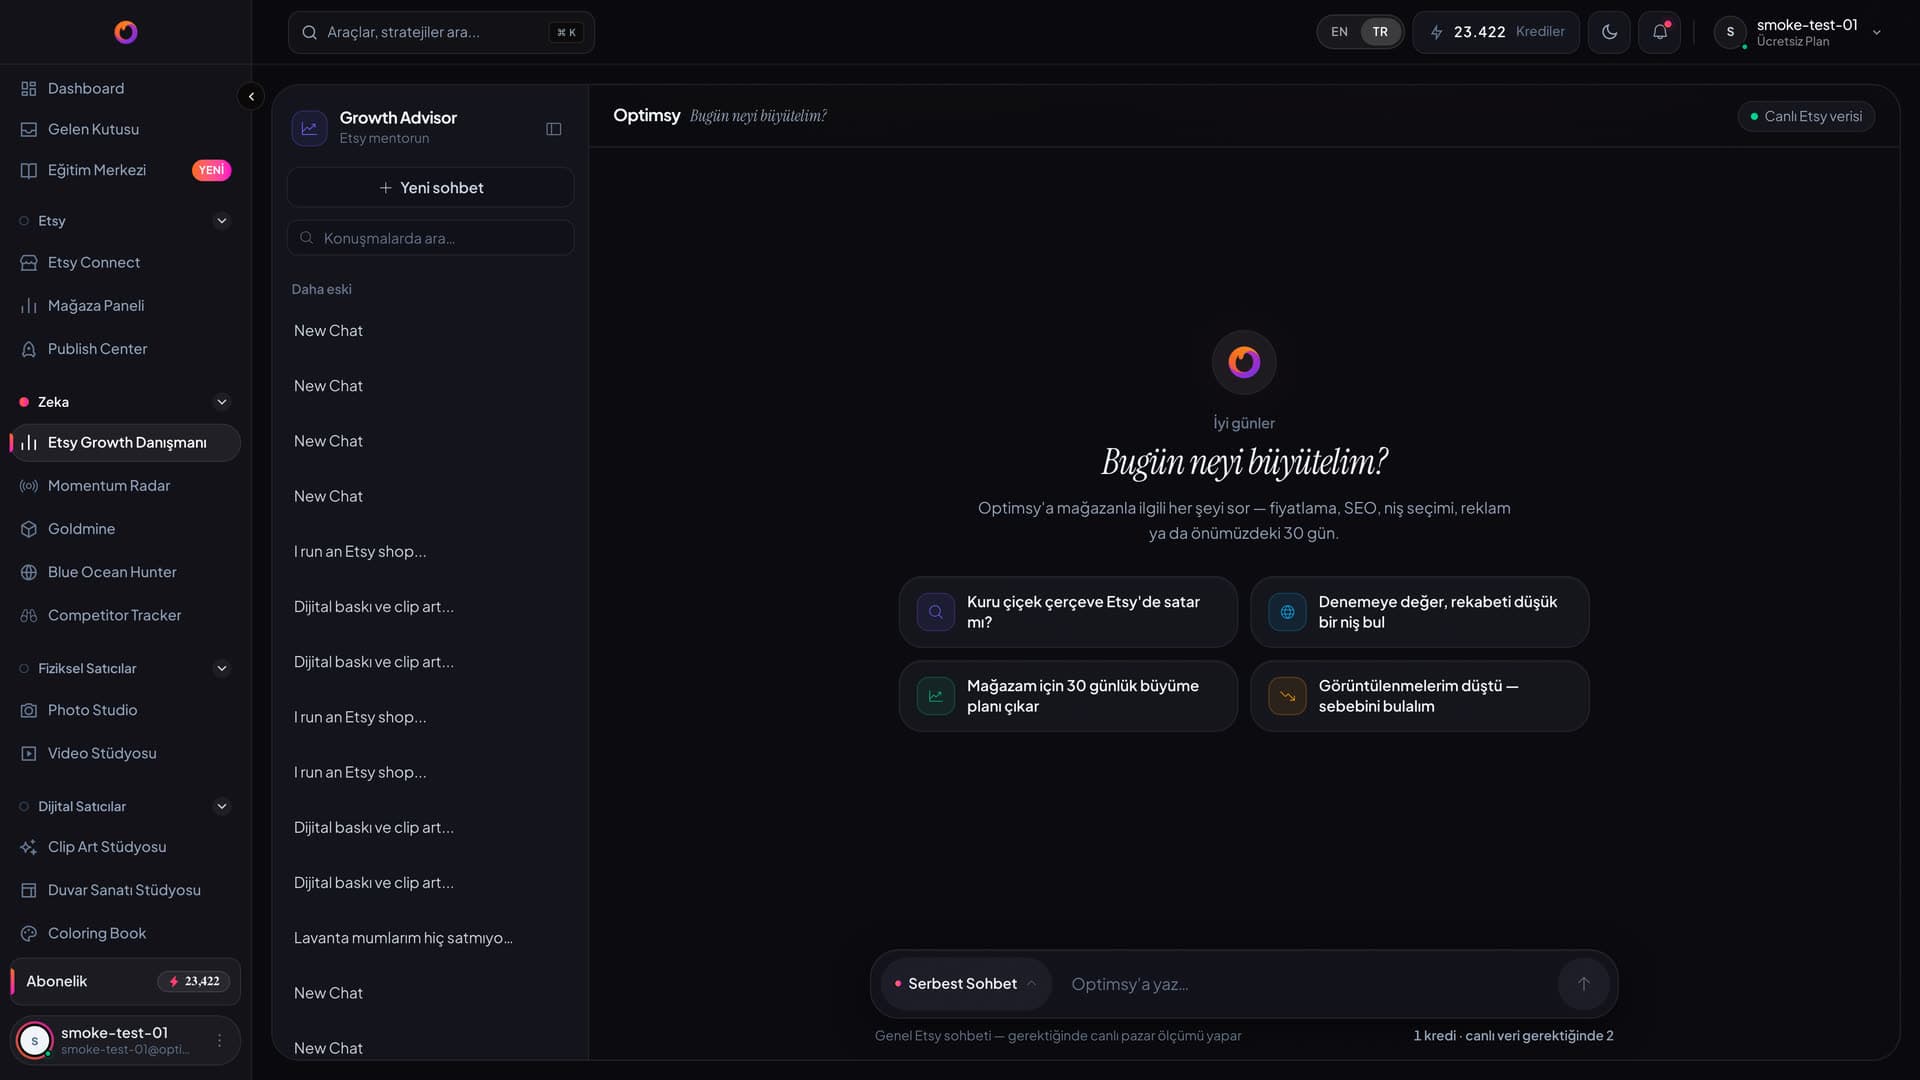Click the 1 kredi usage note
Image resolution: width=1920 pixels, height=1080 pixels.
(x=1513, y=1036)
